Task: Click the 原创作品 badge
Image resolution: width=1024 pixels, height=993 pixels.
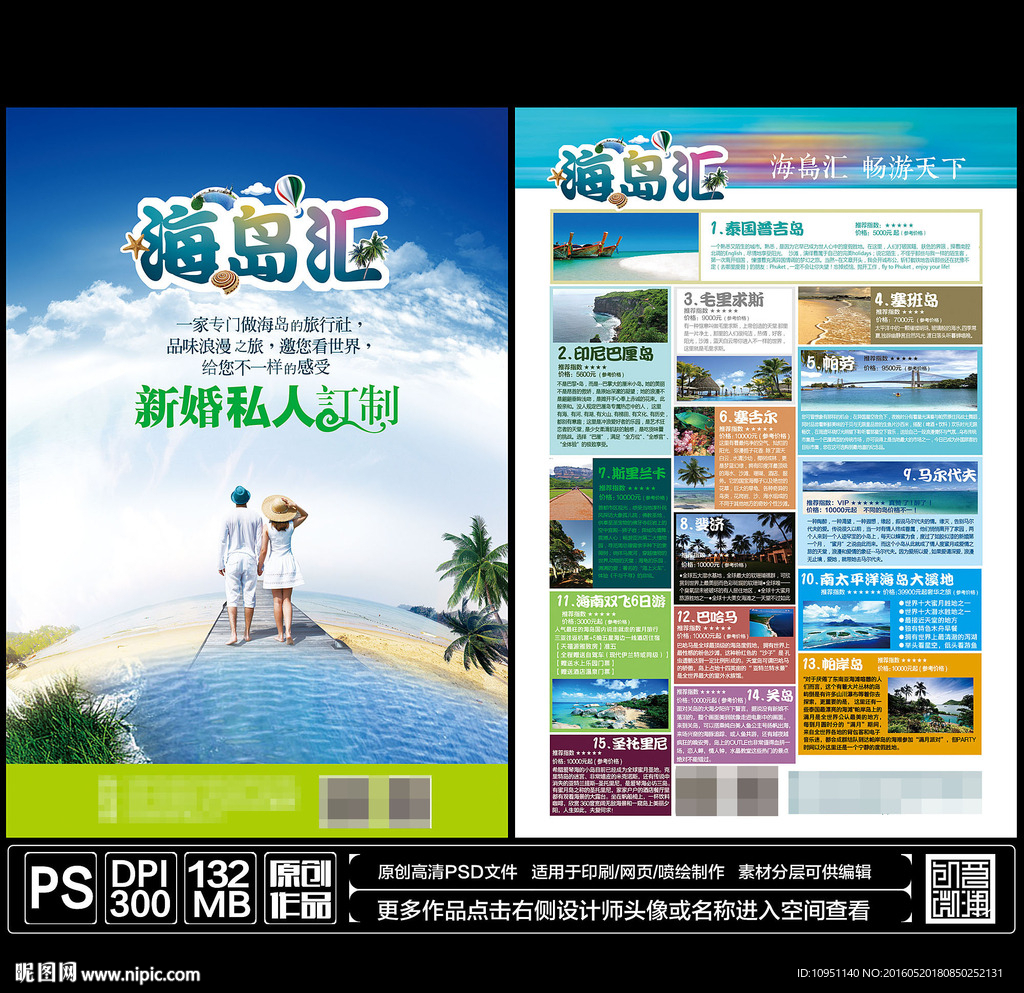Action: tap(298, 885)
